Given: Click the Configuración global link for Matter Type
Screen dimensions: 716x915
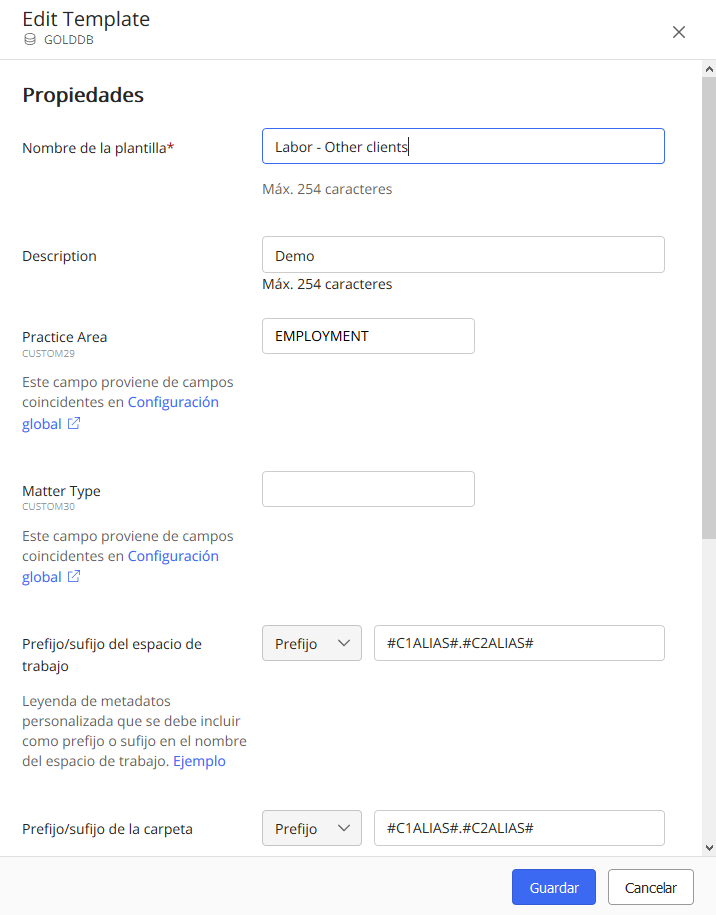Looking at the screenshot, I should tap(172, 556).
